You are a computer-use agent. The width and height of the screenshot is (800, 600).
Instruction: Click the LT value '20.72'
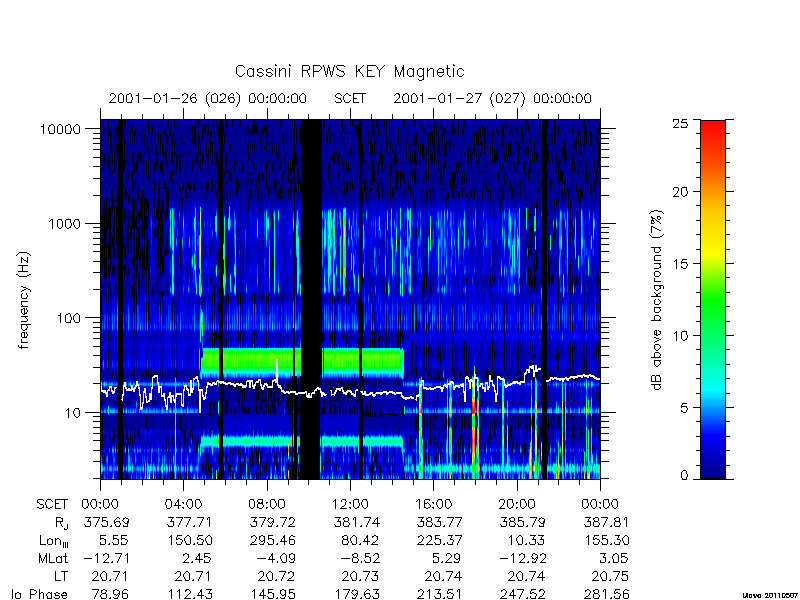278,577
